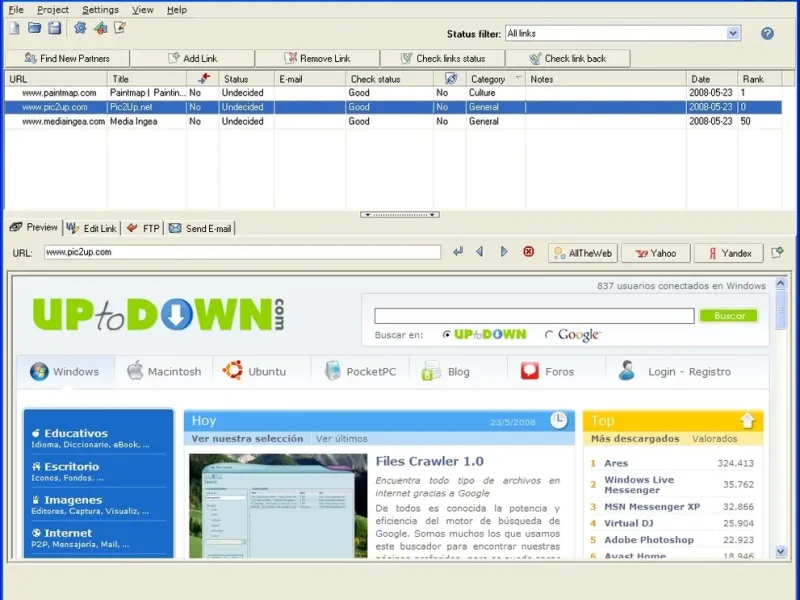The image size is (800, 600).
Task: Click the red Foros speech icon
Action: (x=530, y=371)
